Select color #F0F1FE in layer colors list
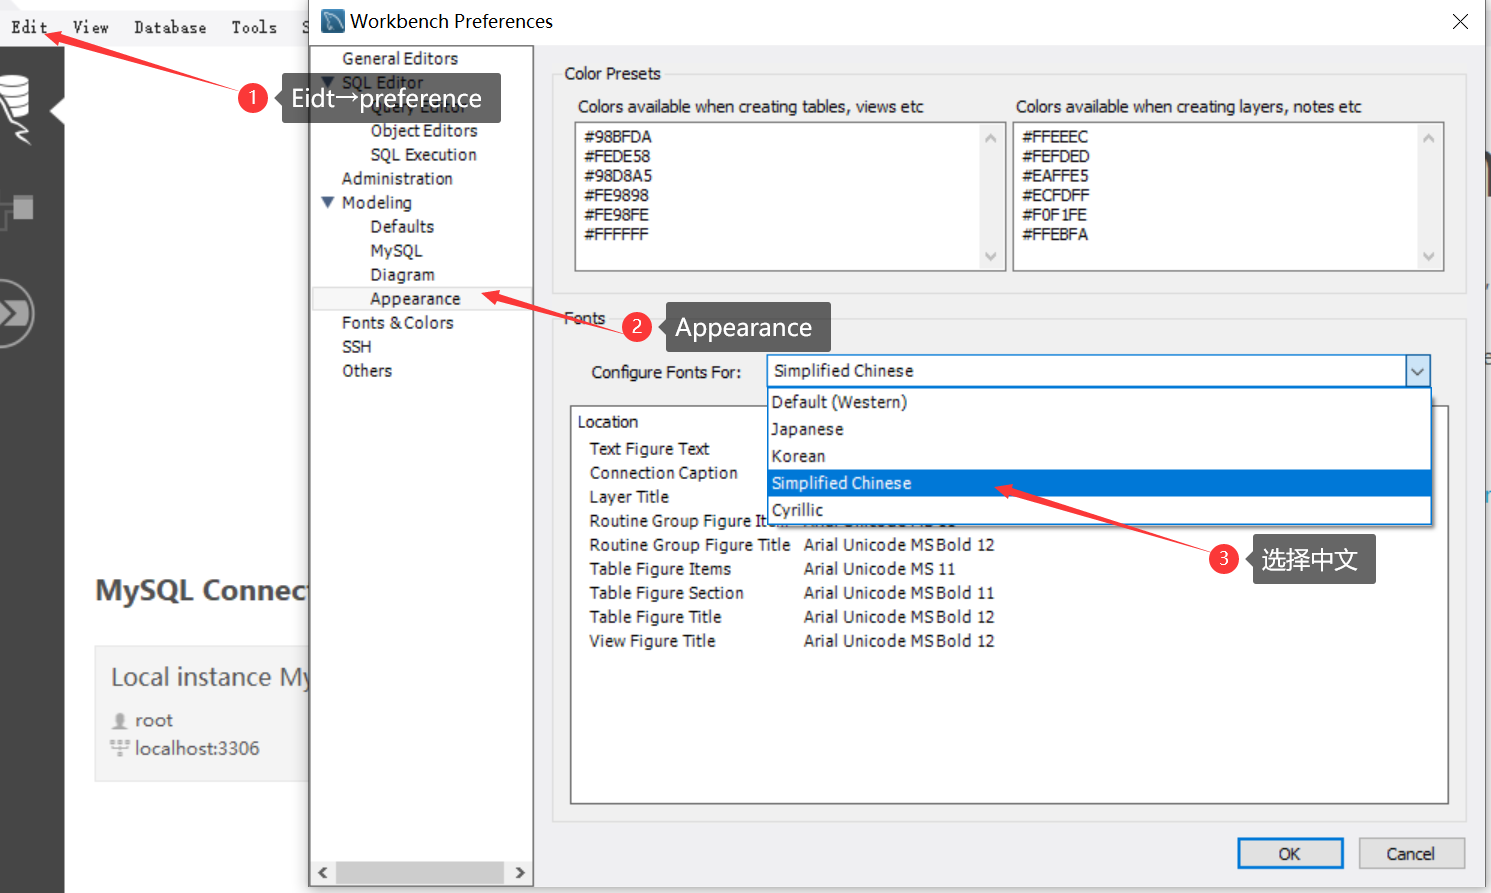Screen dimensions: 1491x893 point(1054,215)
